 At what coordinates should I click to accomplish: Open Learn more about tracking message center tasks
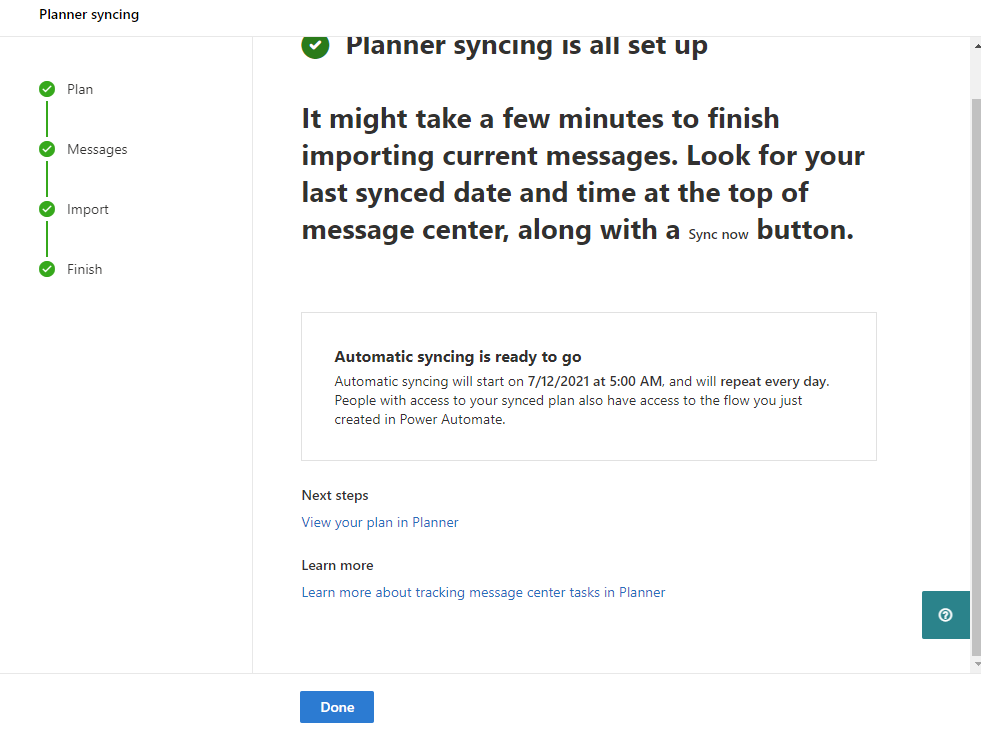click(483, 592)
